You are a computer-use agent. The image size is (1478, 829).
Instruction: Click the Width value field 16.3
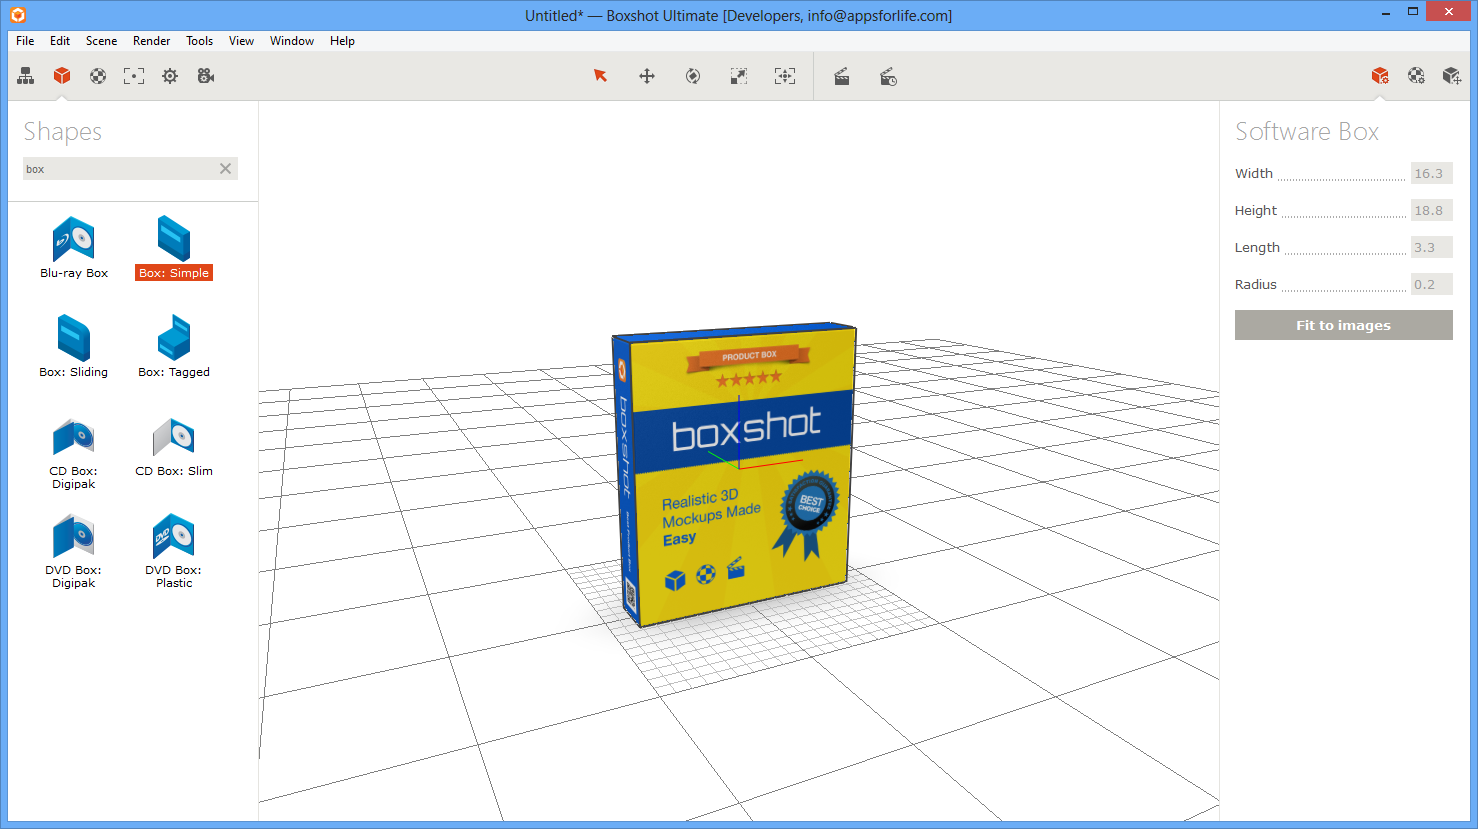tap(1431, 173)
